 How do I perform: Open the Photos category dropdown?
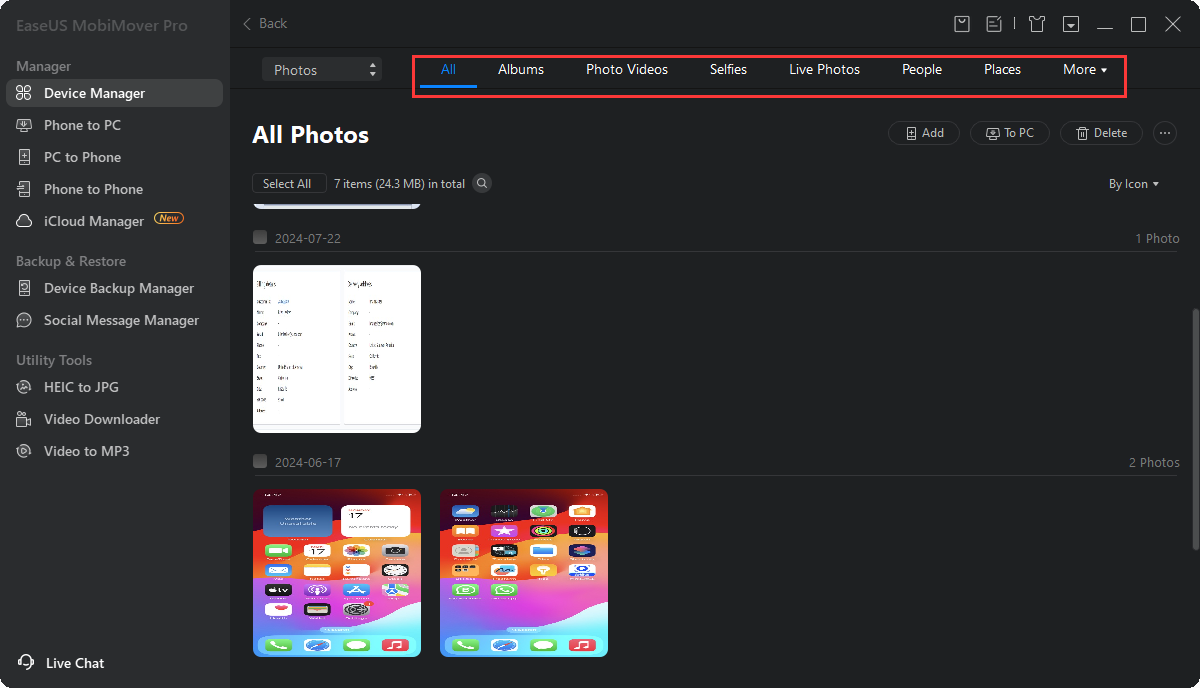click(x=322, y=70)
